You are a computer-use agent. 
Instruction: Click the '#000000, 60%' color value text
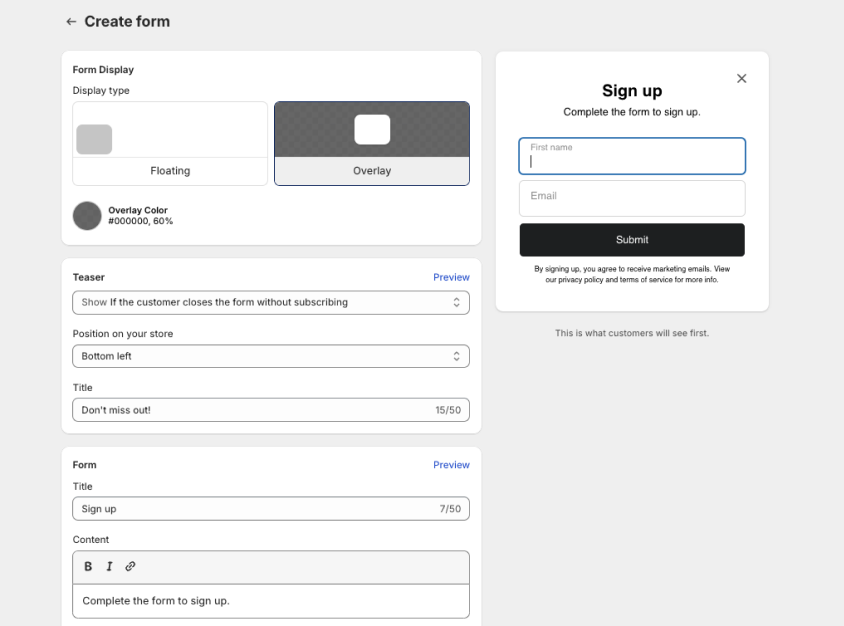[140, 221]
